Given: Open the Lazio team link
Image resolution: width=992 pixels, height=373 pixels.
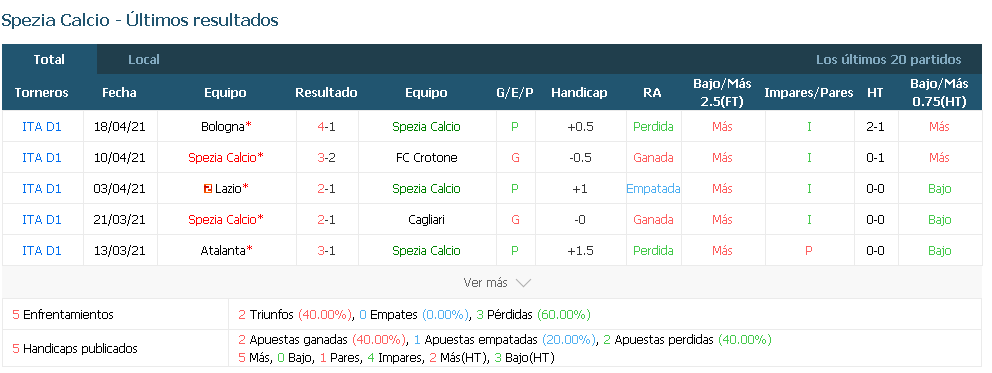Looking at the screenshot, I should pos(228,188).
